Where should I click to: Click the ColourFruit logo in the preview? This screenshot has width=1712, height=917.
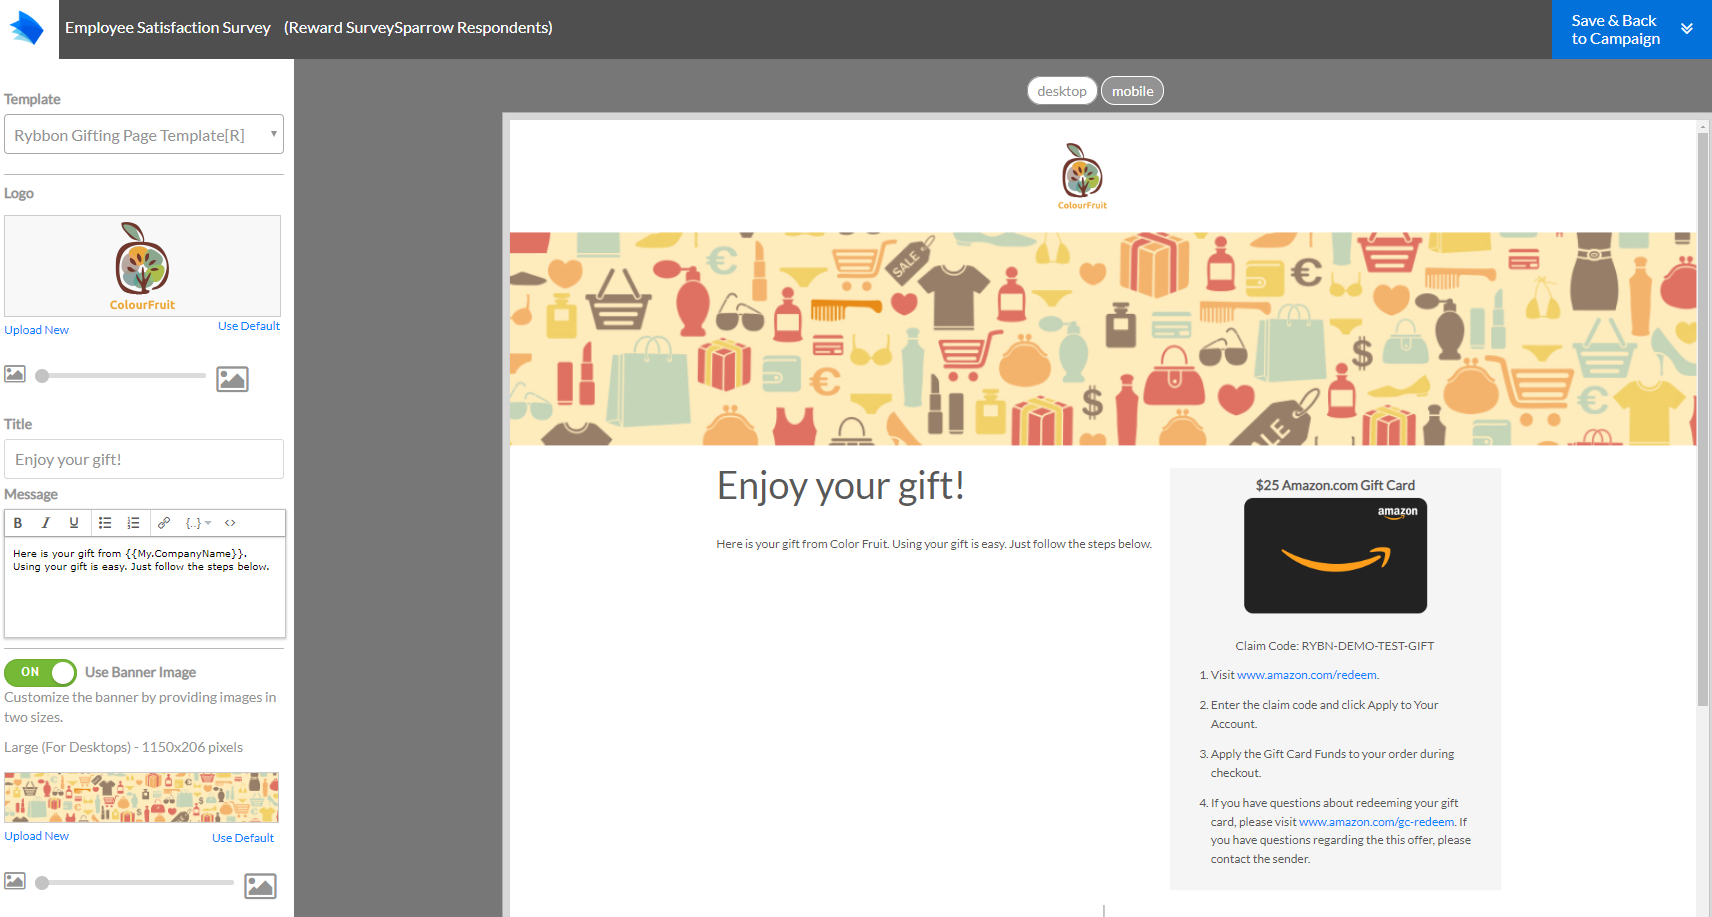(1083, 177)
